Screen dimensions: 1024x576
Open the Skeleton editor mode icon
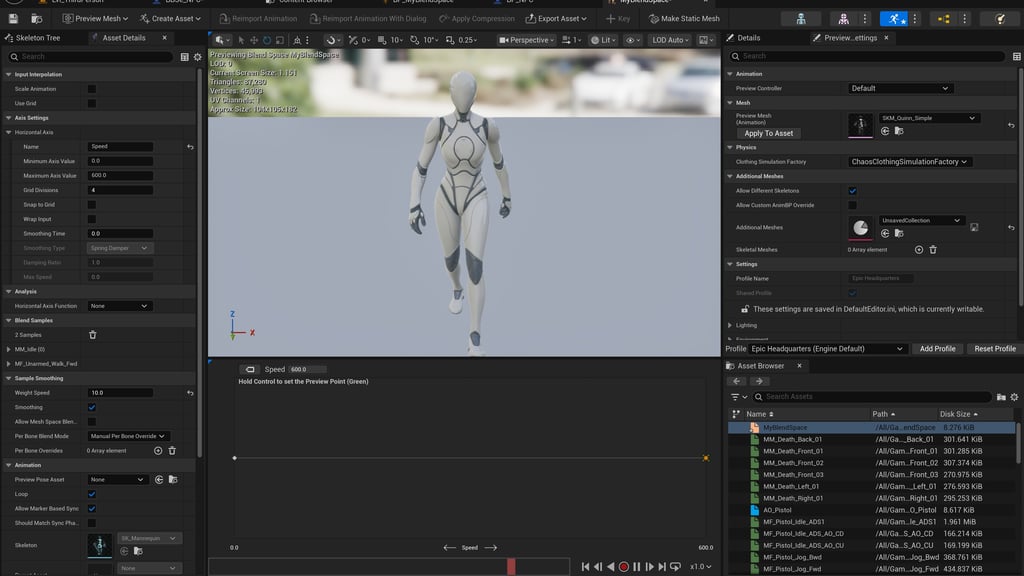801,18
